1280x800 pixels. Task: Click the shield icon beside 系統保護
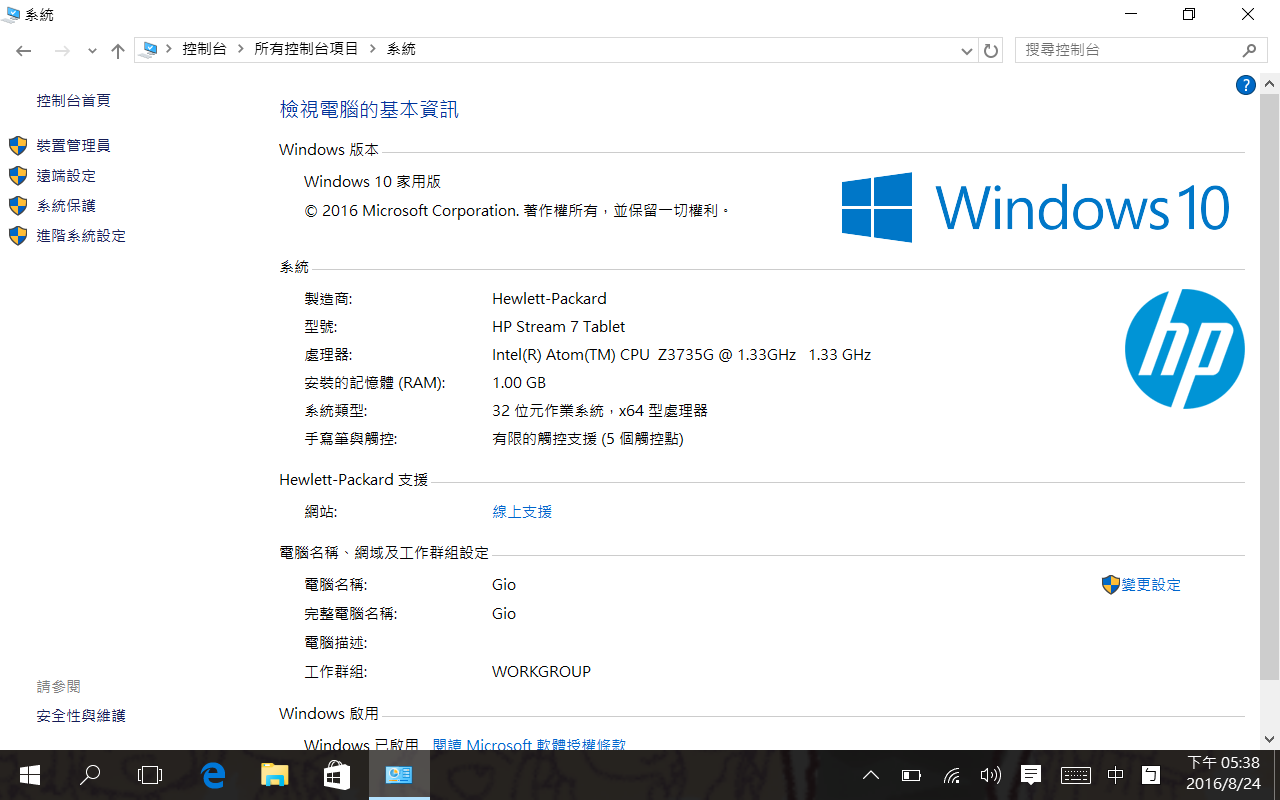[18, 206]
